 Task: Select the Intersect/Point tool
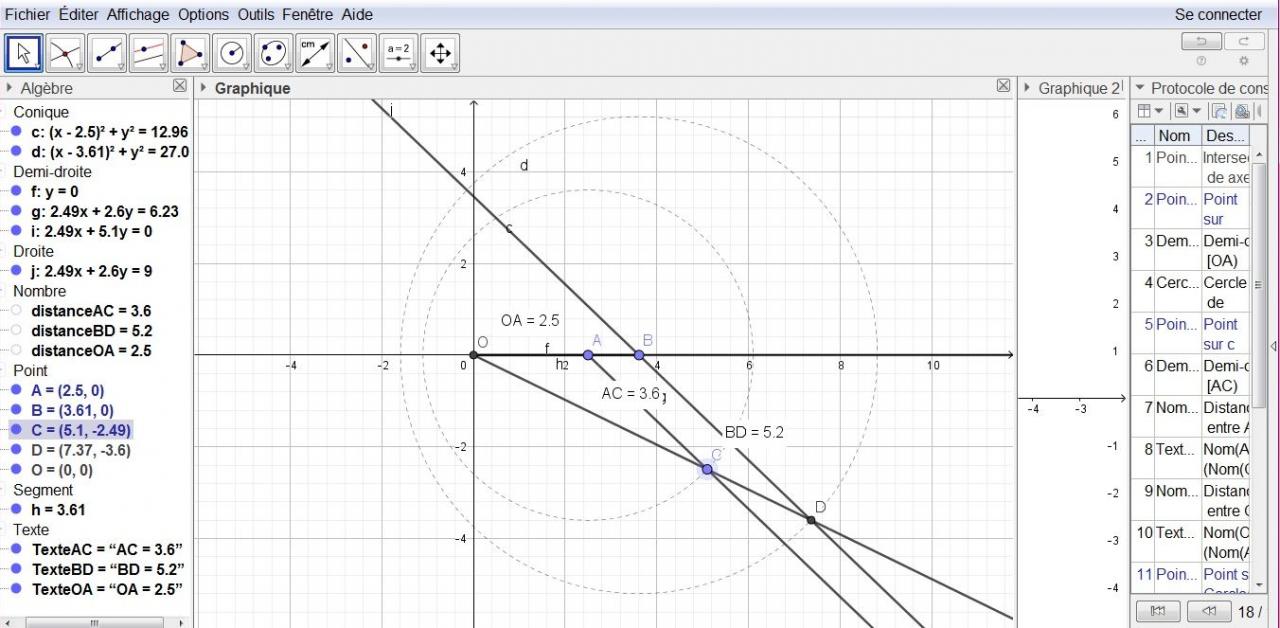pos(65,53)
